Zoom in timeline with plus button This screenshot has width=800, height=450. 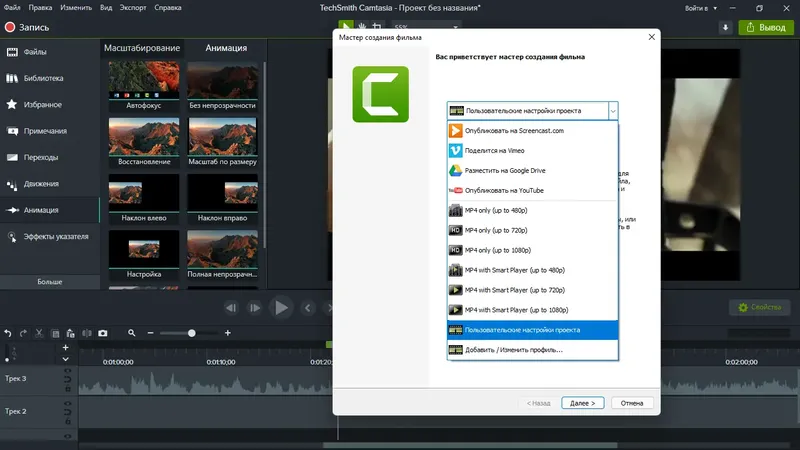(x=228, y=333)
